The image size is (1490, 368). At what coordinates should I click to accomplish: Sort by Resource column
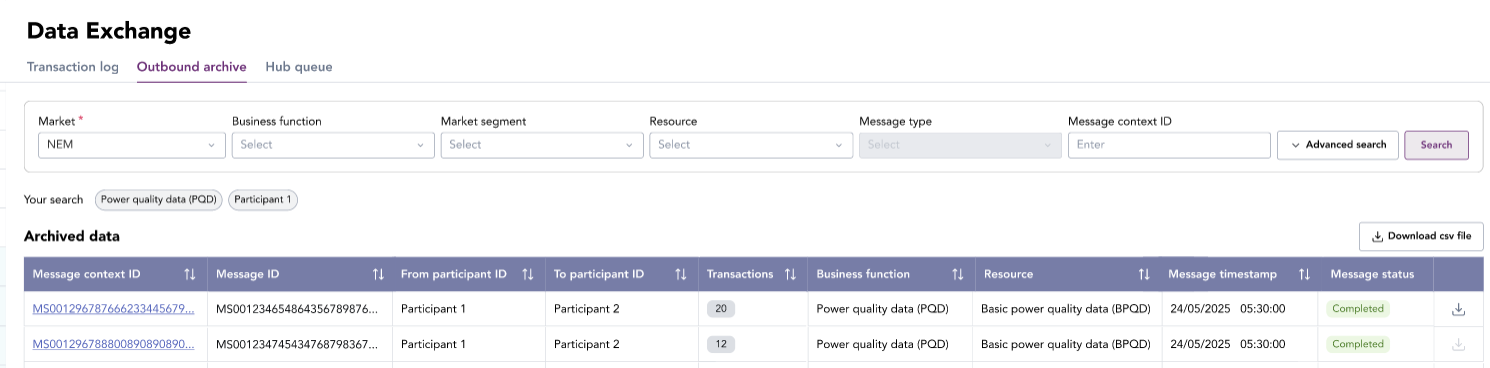point(1144,274)
